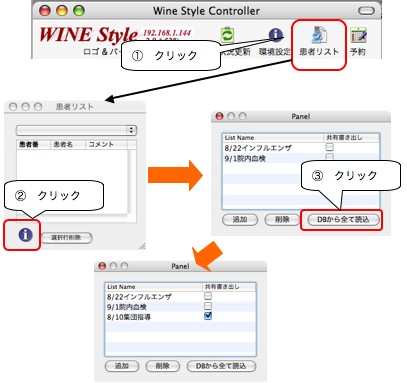Click the WINE Style logo
The width and height of the screenshot is (407, 383).
[88, 35]
